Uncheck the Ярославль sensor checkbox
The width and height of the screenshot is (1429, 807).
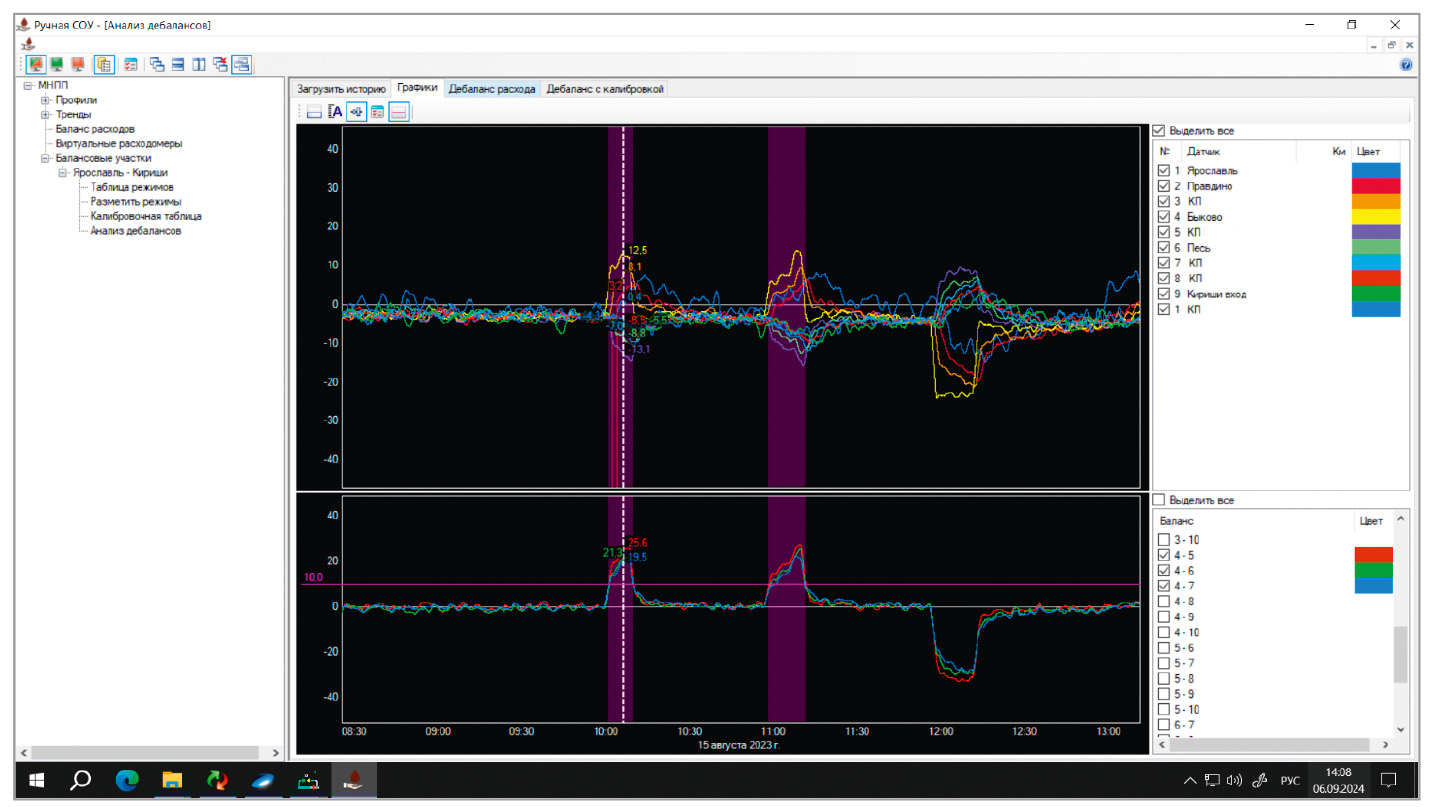1163,171
